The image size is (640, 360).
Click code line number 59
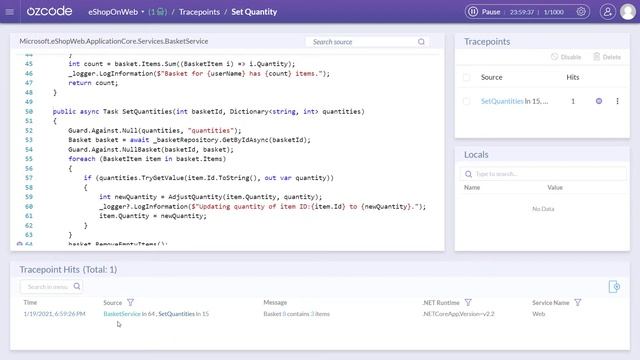29,197
